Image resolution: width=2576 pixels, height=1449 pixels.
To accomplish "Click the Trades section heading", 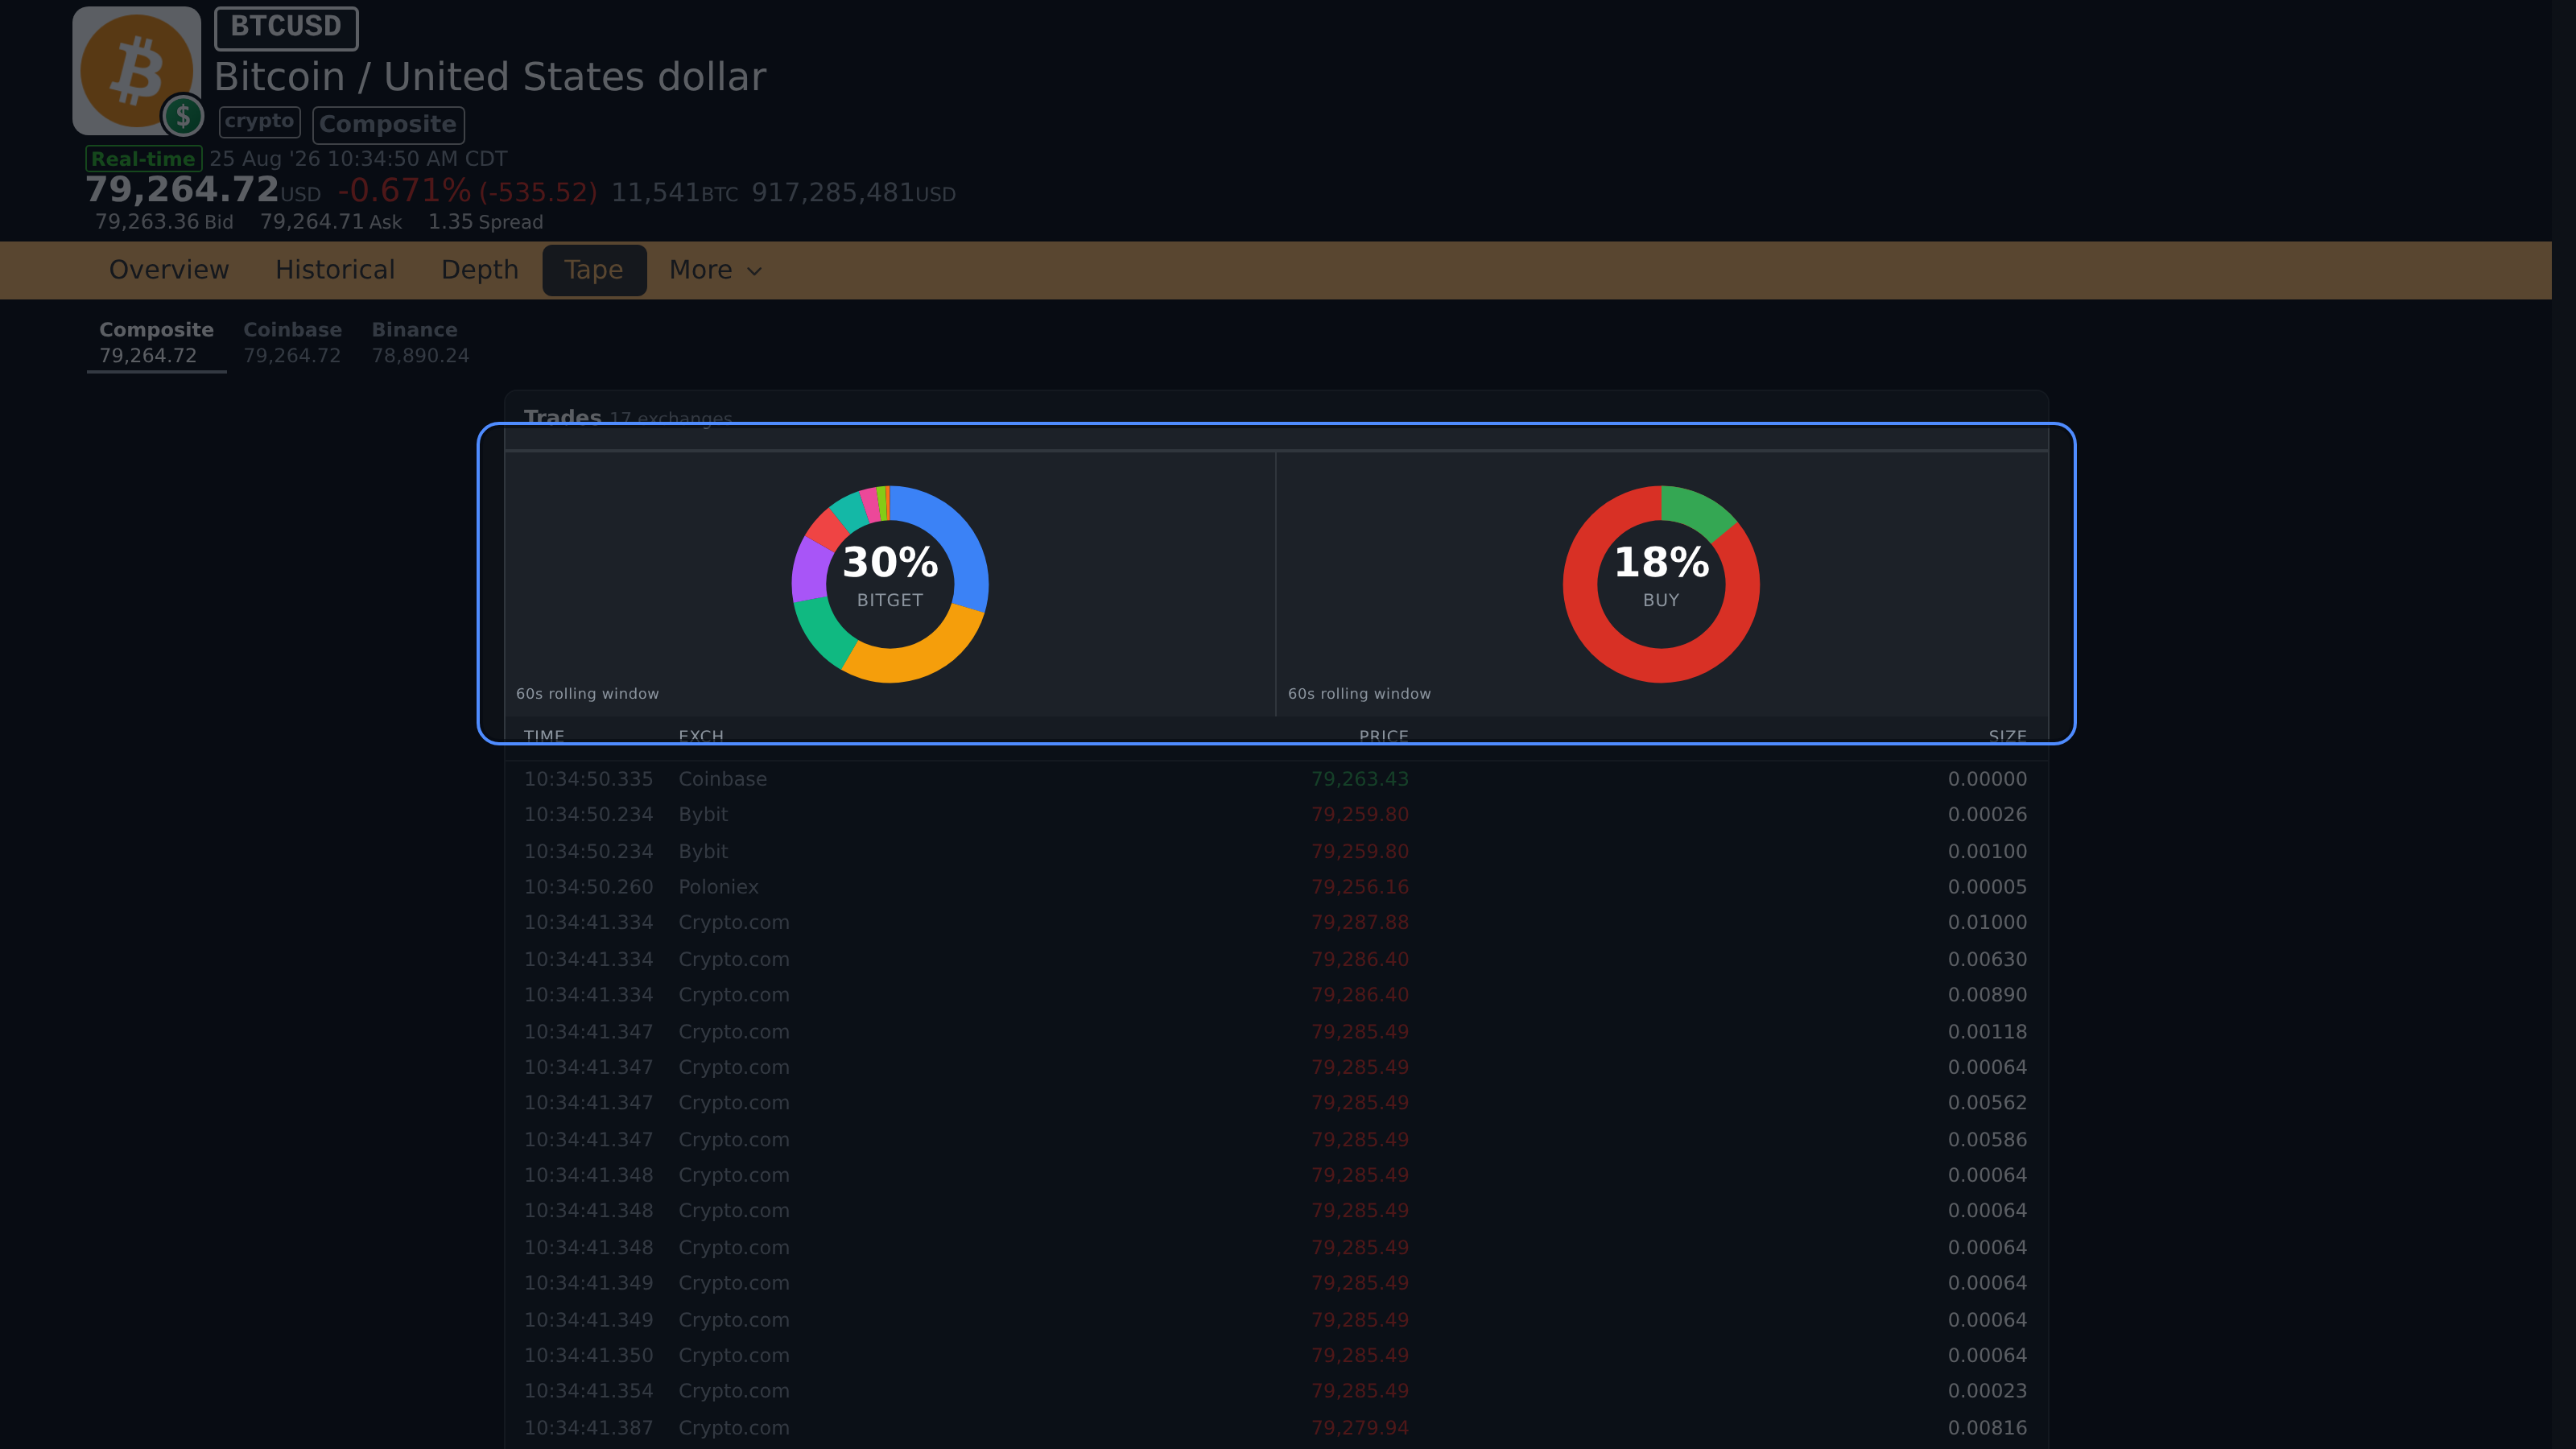I will (562, 417).
